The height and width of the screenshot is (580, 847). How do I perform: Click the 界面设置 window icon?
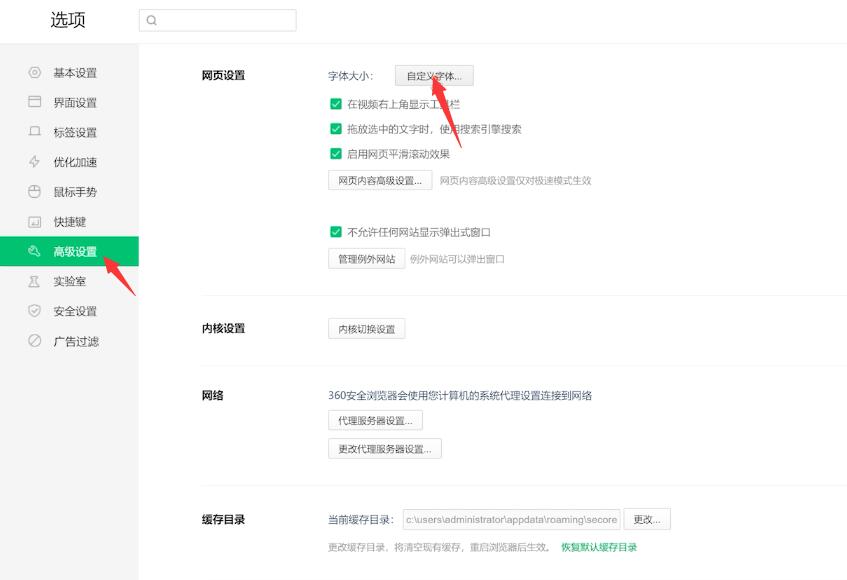pyautogui.click(x=35, y=102)
